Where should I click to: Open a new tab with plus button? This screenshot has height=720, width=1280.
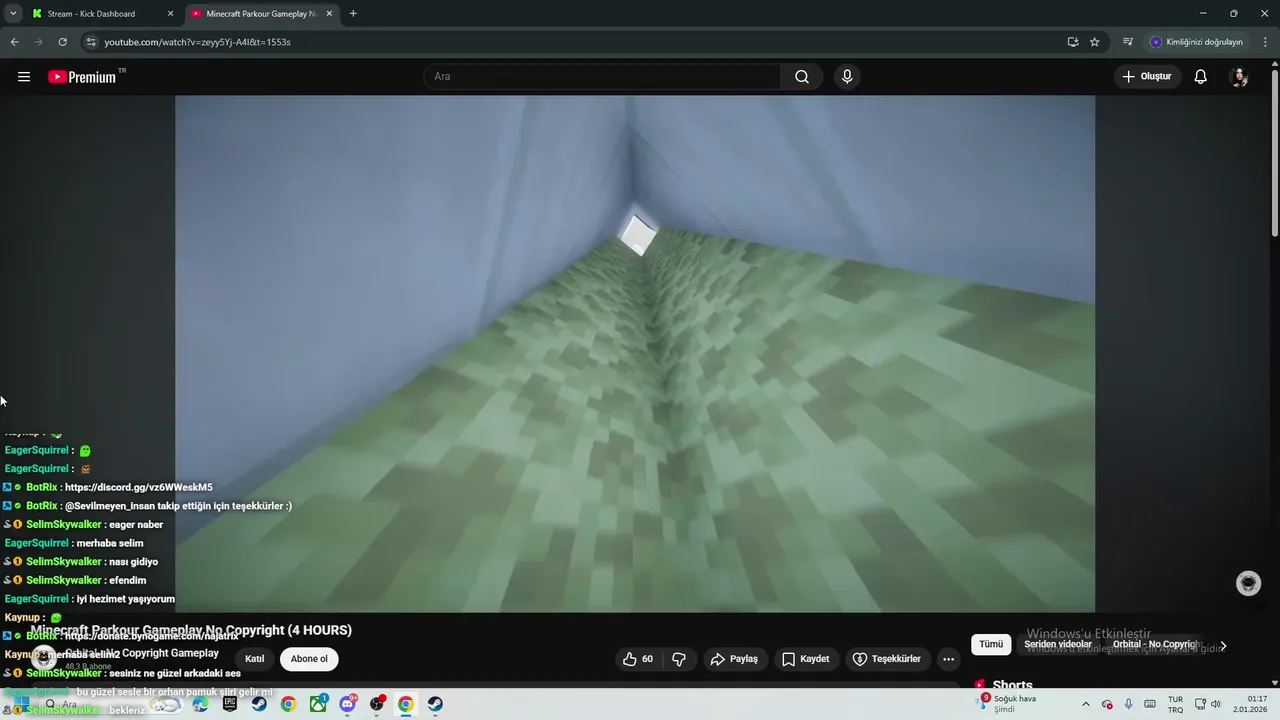click(x=353, y=14)
